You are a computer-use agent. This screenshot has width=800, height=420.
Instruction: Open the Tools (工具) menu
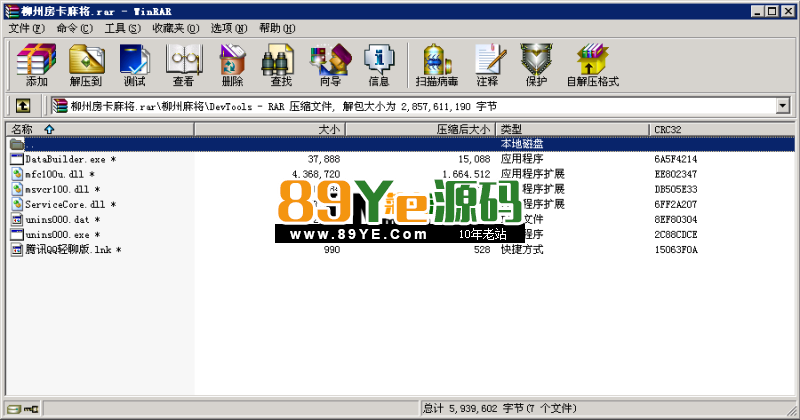[122, 28]
